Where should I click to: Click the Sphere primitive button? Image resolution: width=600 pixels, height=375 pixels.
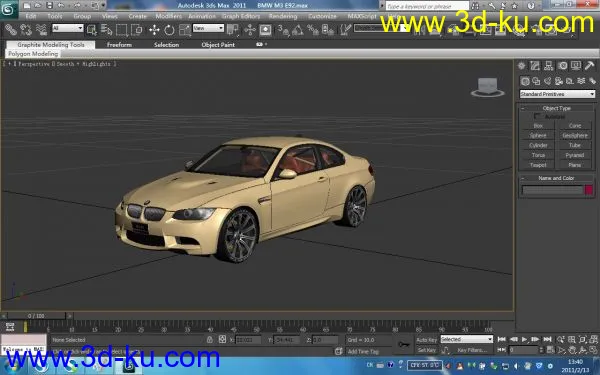click(538, 135)
